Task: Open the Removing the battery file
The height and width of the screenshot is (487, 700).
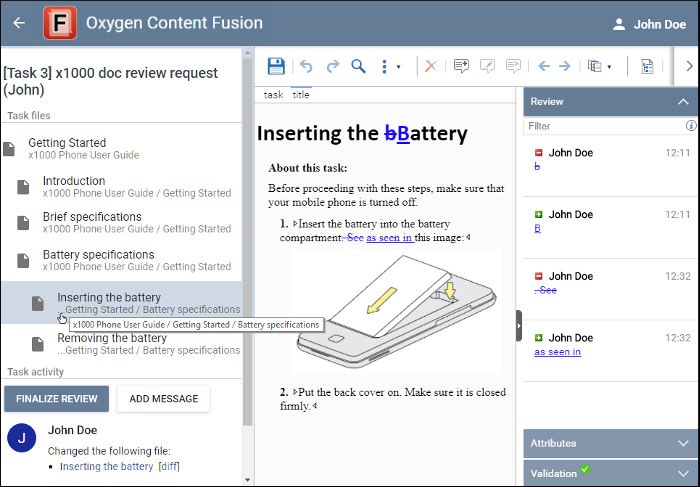Action: click(121, 343)
